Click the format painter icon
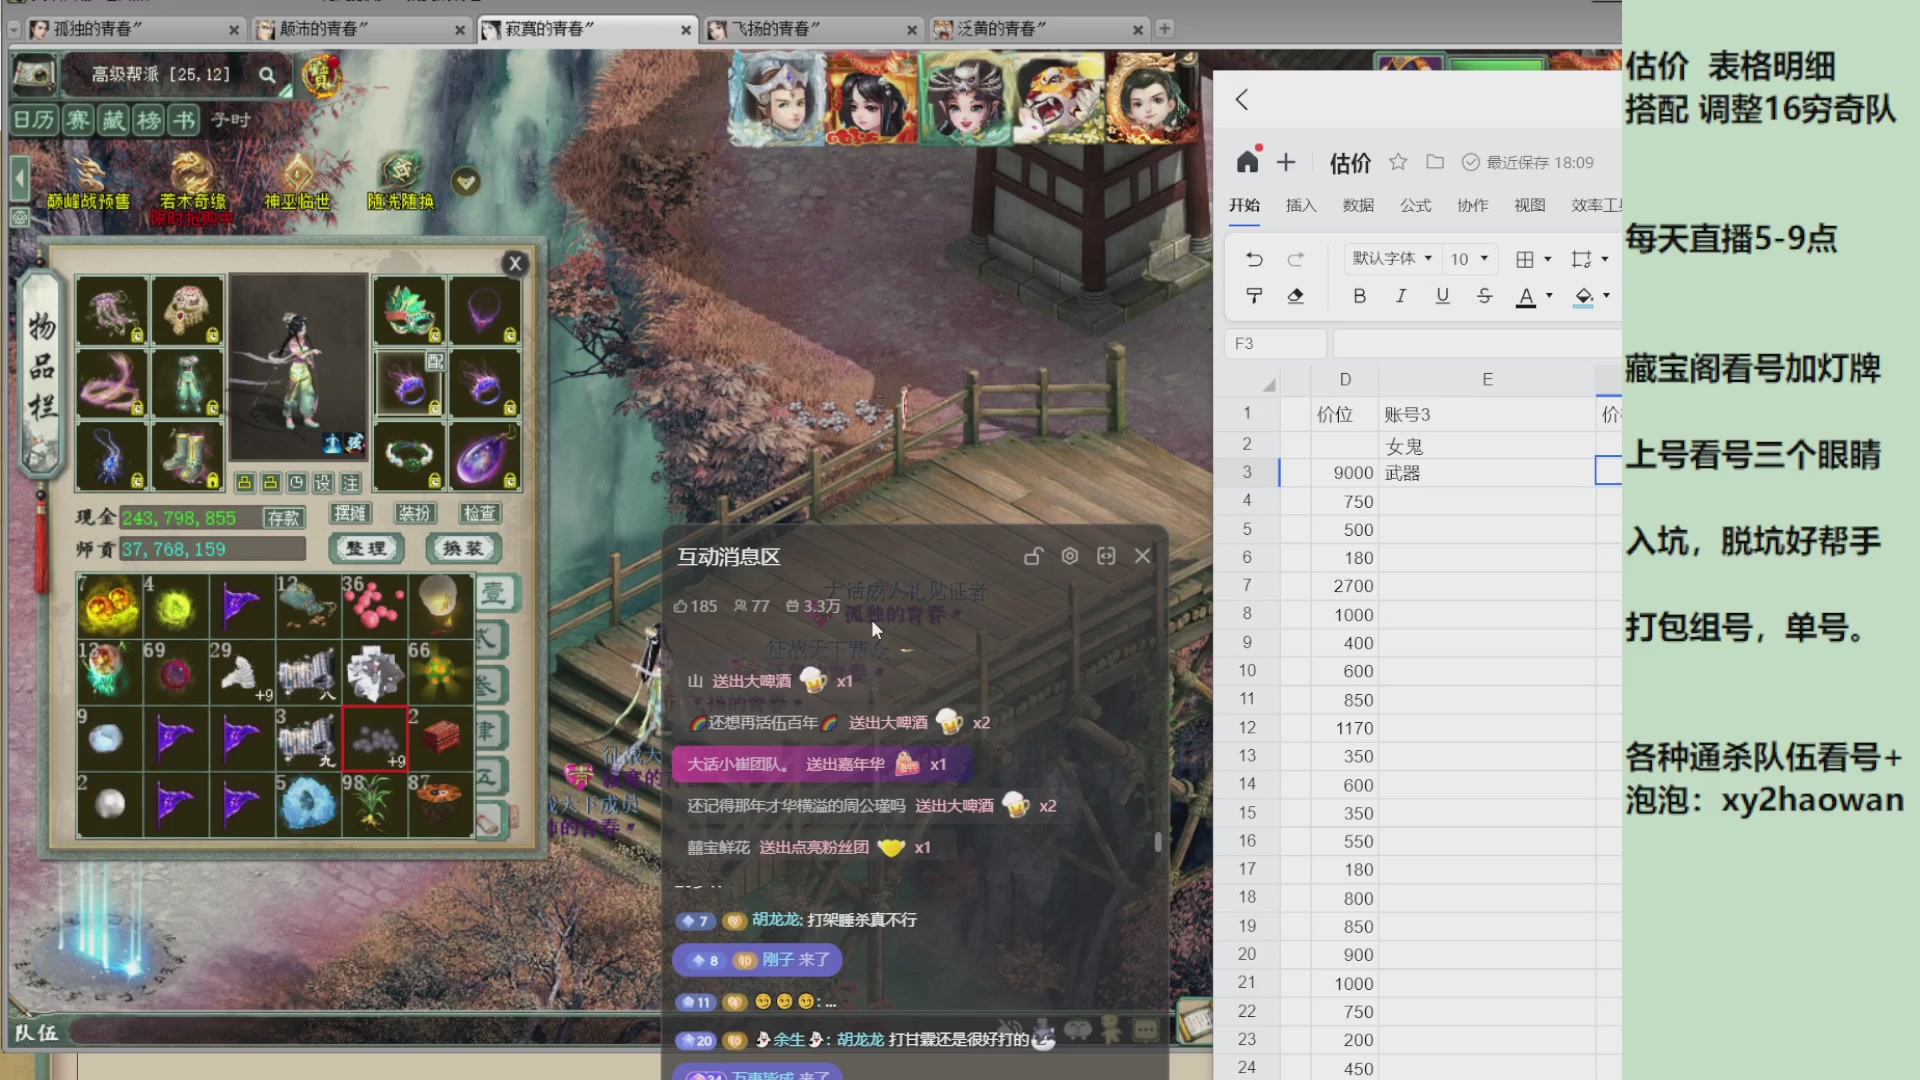This screenshot has height=1080, width=1920. point(1254,296)
